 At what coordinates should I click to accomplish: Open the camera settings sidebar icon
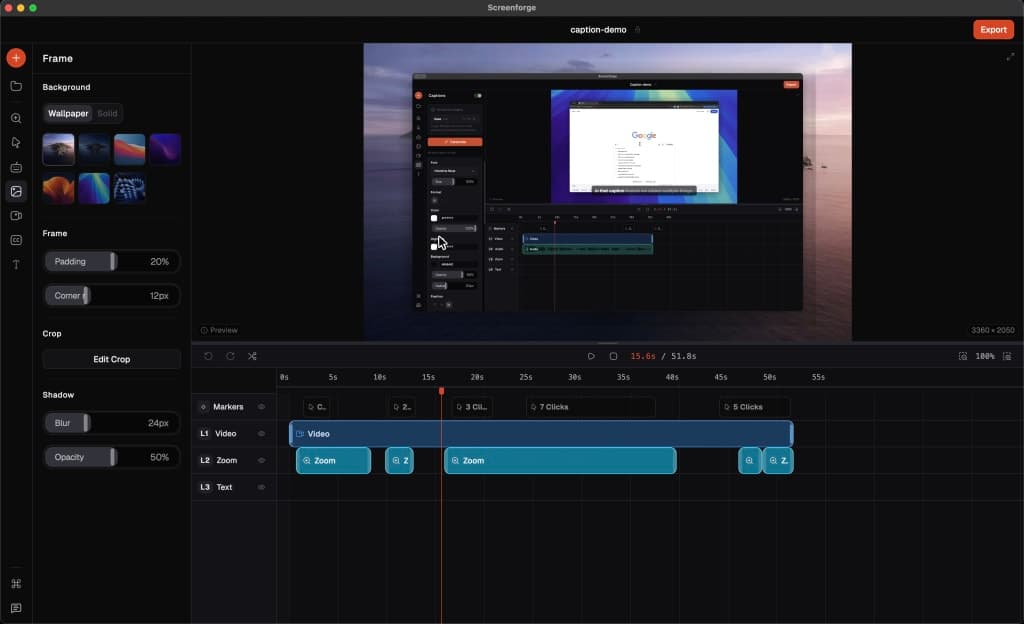16,215
